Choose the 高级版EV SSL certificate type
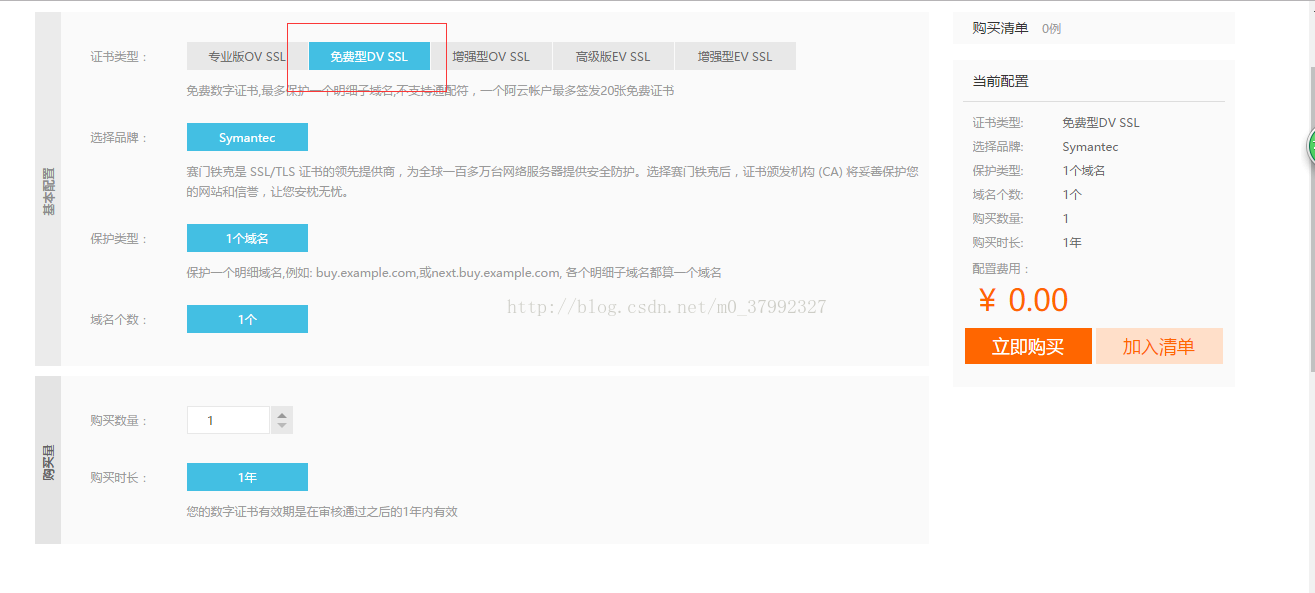Screen dimensions: 1315x593 (x=613, y=56)
